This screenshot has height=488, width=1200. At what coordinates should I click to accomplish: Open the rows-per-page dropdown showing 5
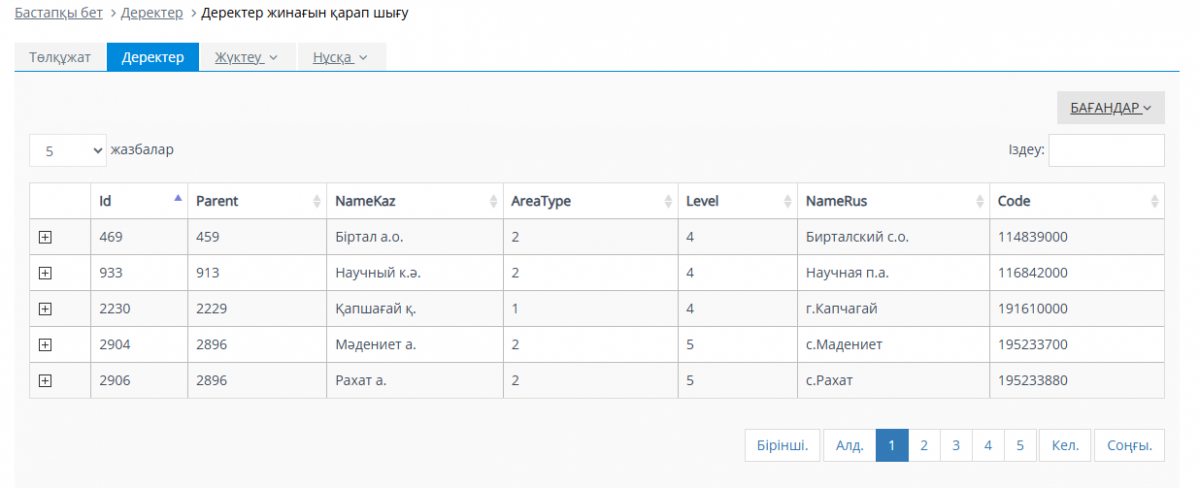coord(68,150)
